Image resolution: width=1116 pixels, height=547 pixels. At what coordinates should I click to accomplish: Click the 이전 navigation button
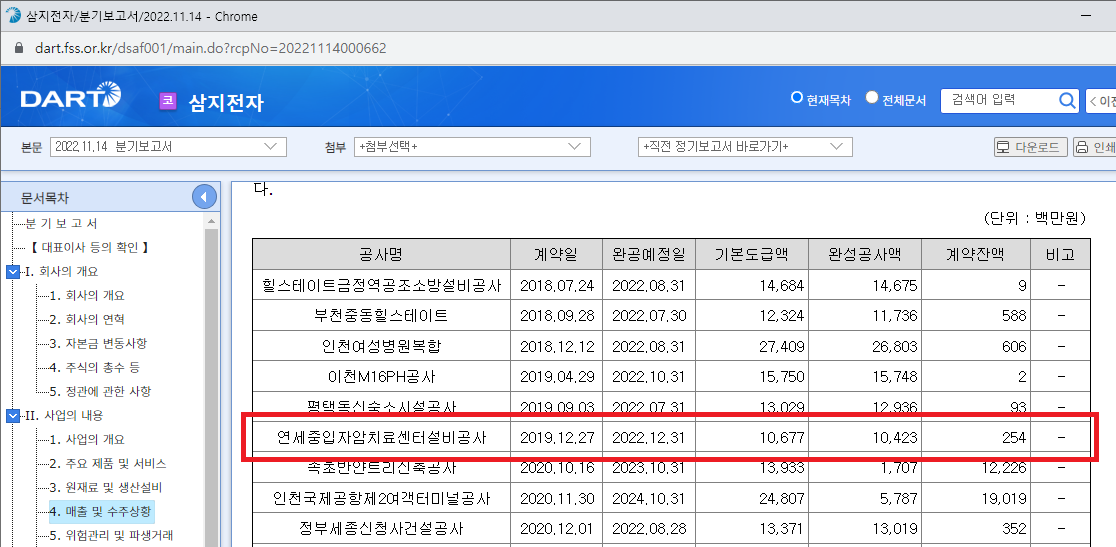pyautogui.click(x=1100, y=101)
